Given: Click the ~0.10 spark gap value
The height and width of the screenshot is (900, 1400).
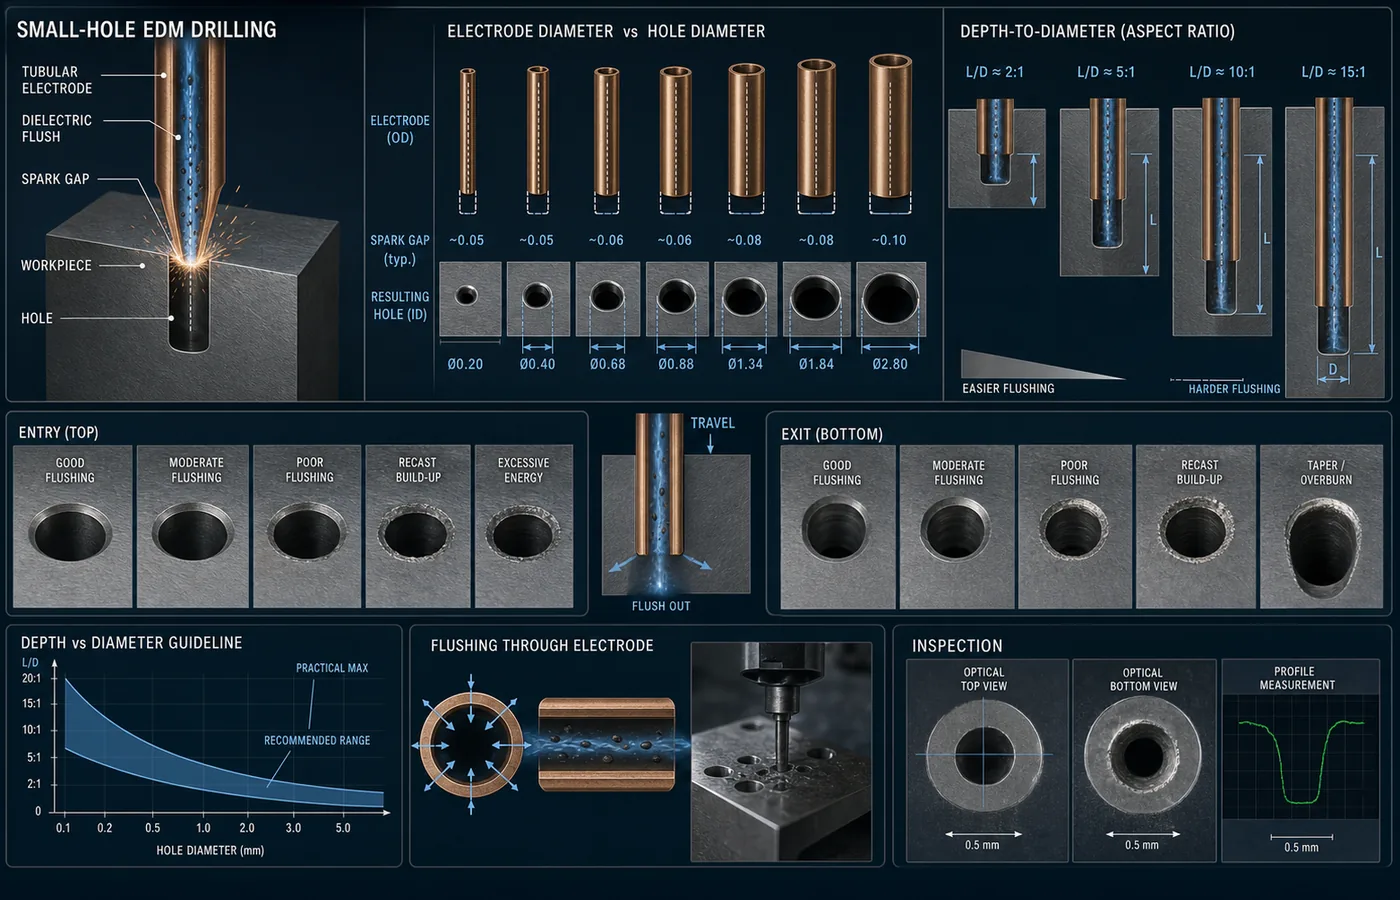Looking at the screenshot, I should click(x=888, y=240).
